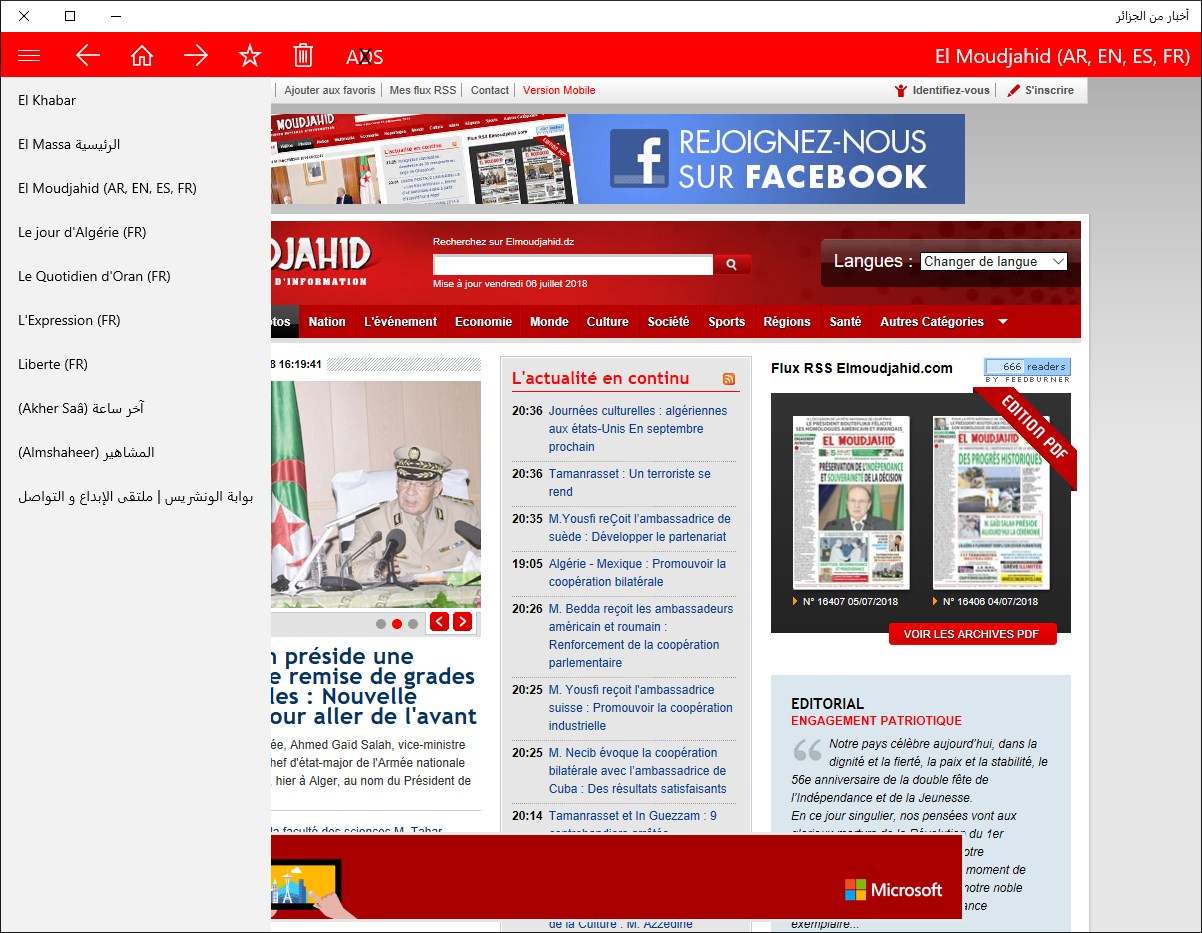
Task: Open the Nation tab
Action: point(327,322)
